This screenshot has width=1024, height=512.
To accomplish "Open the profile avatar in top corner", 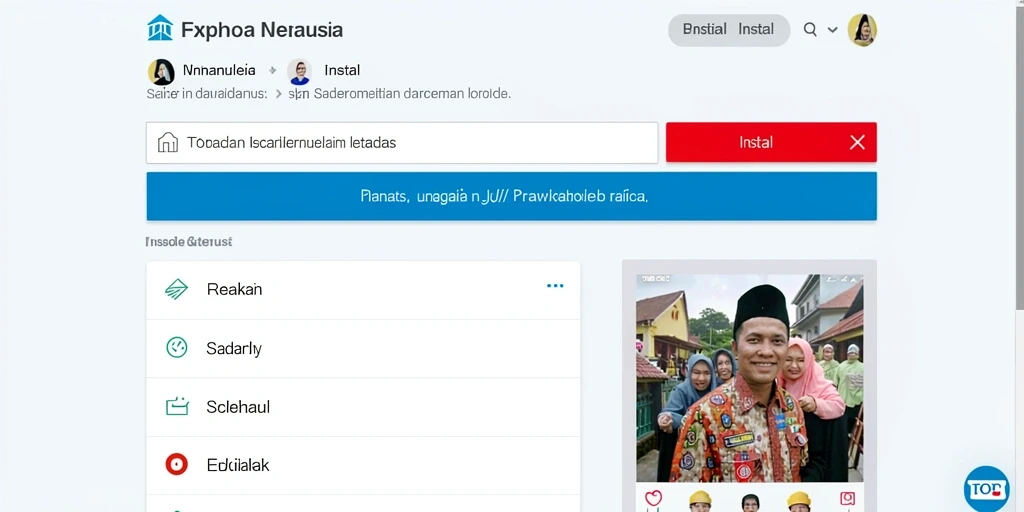I will tap(862, 30).
